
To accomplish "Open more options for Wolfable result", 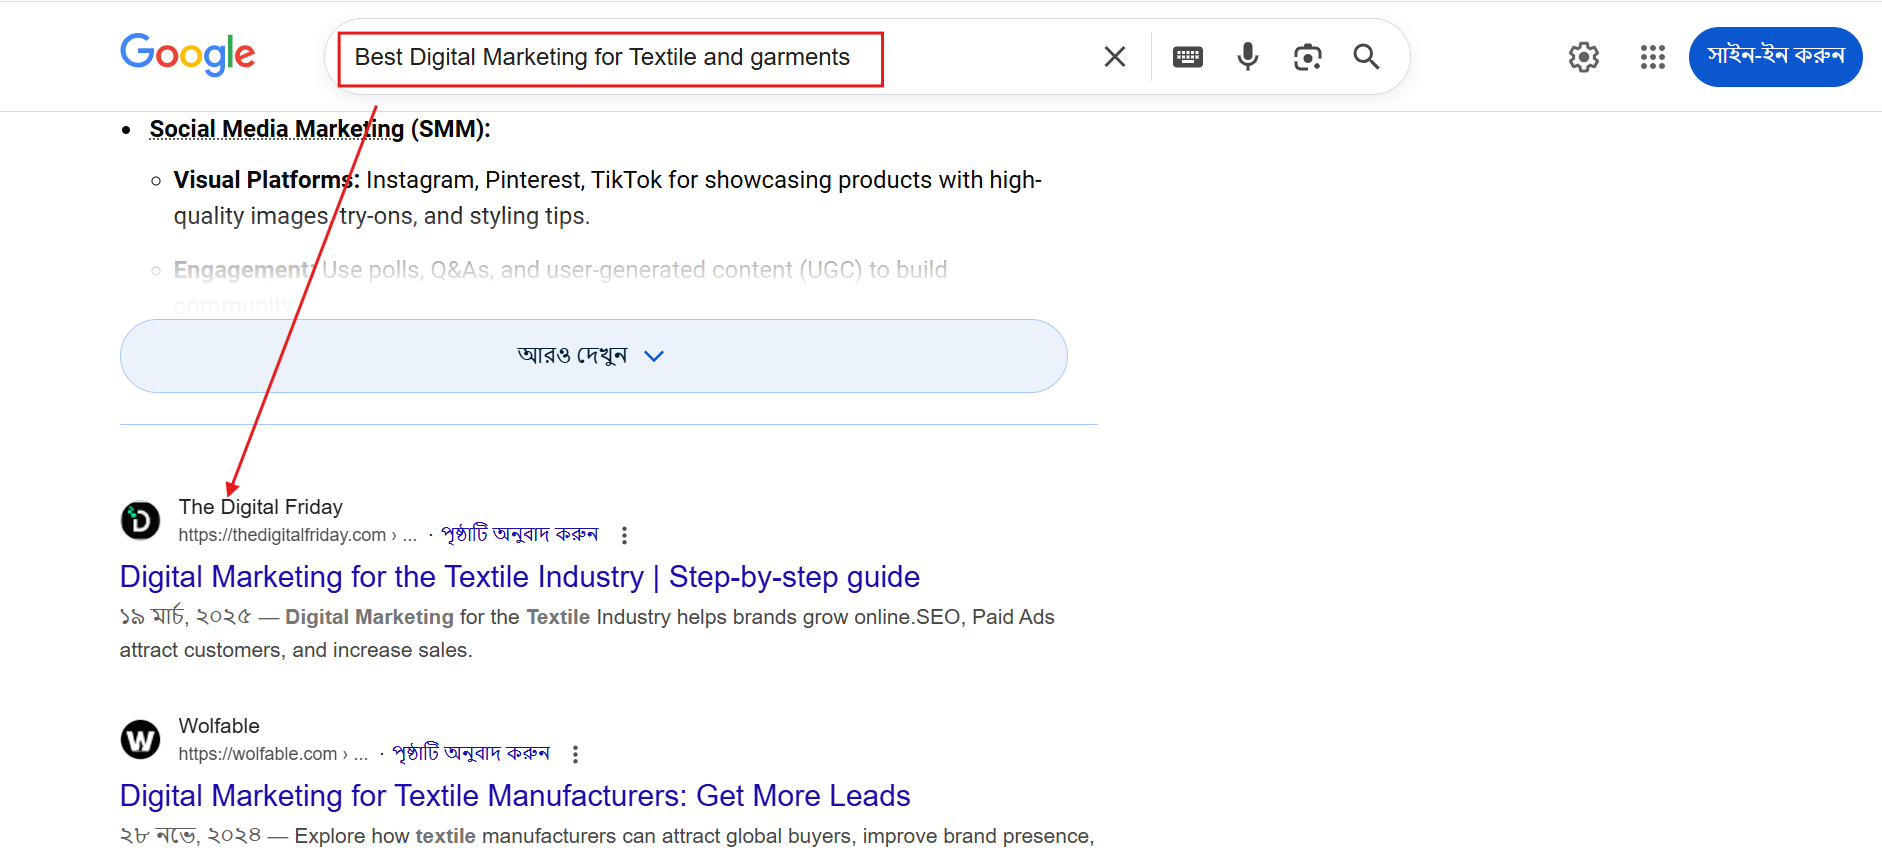I will tap(575, 754).
